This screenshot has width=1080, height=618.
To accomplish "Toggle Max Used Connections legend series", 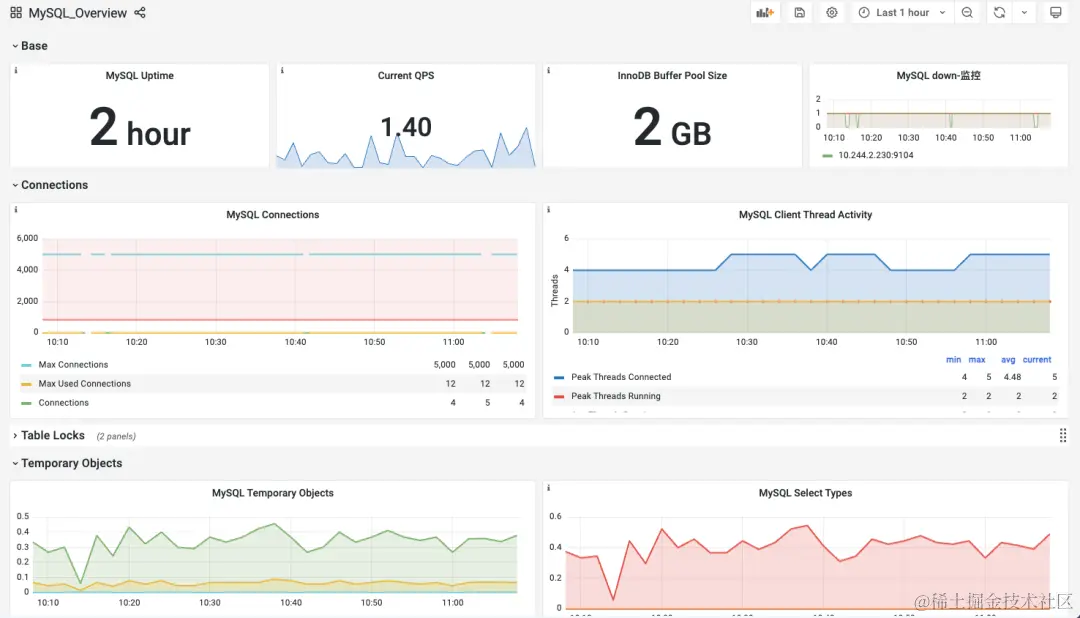I will [84, 384].
